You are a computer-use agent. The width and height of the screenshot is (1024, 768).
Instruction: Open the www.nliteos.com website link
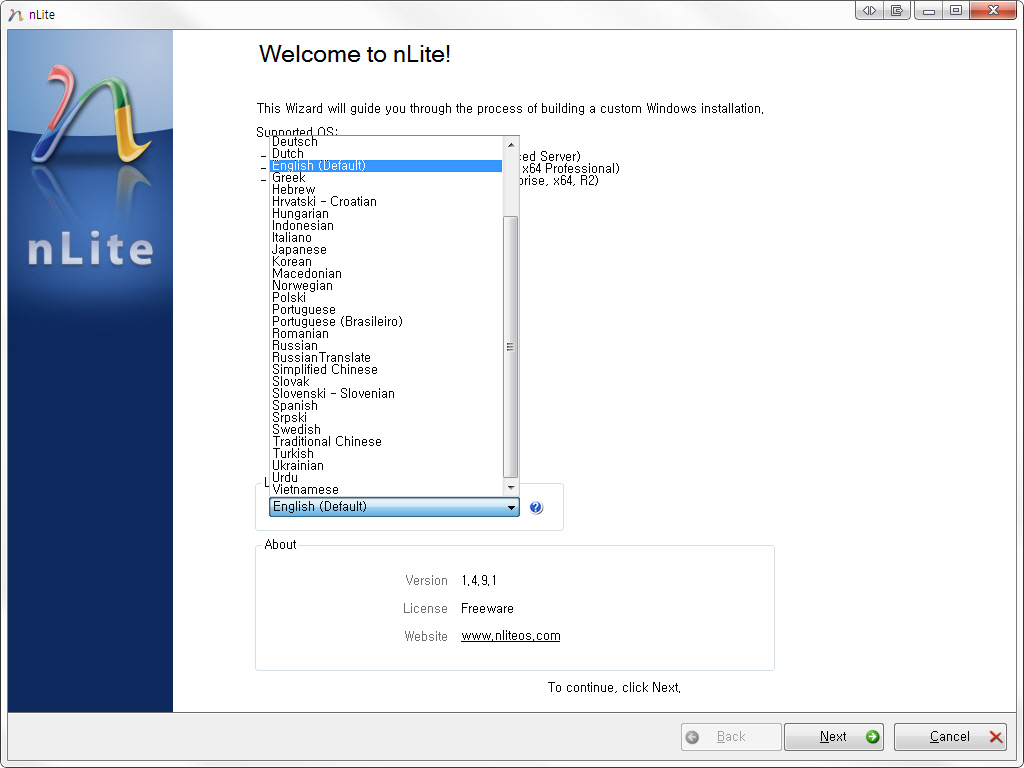pos(511,636)
